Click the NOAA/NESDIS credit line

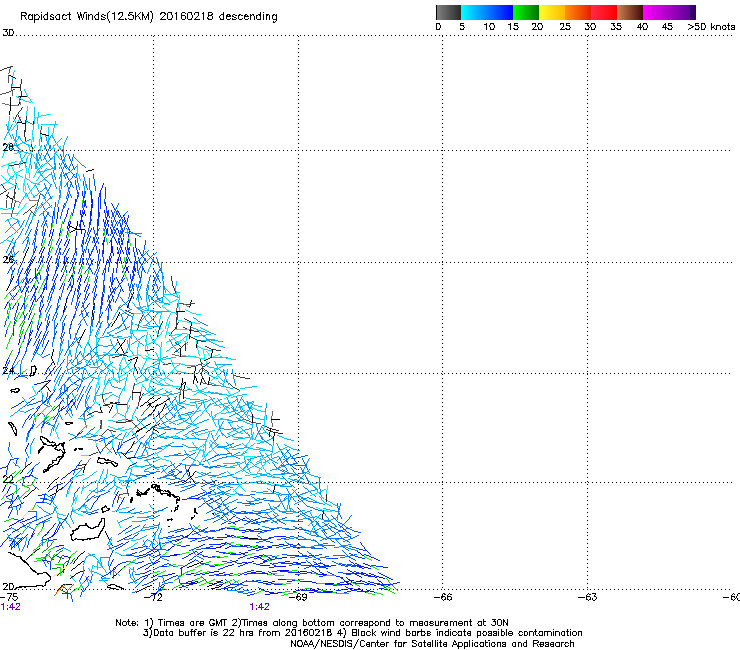pos(432,644)
